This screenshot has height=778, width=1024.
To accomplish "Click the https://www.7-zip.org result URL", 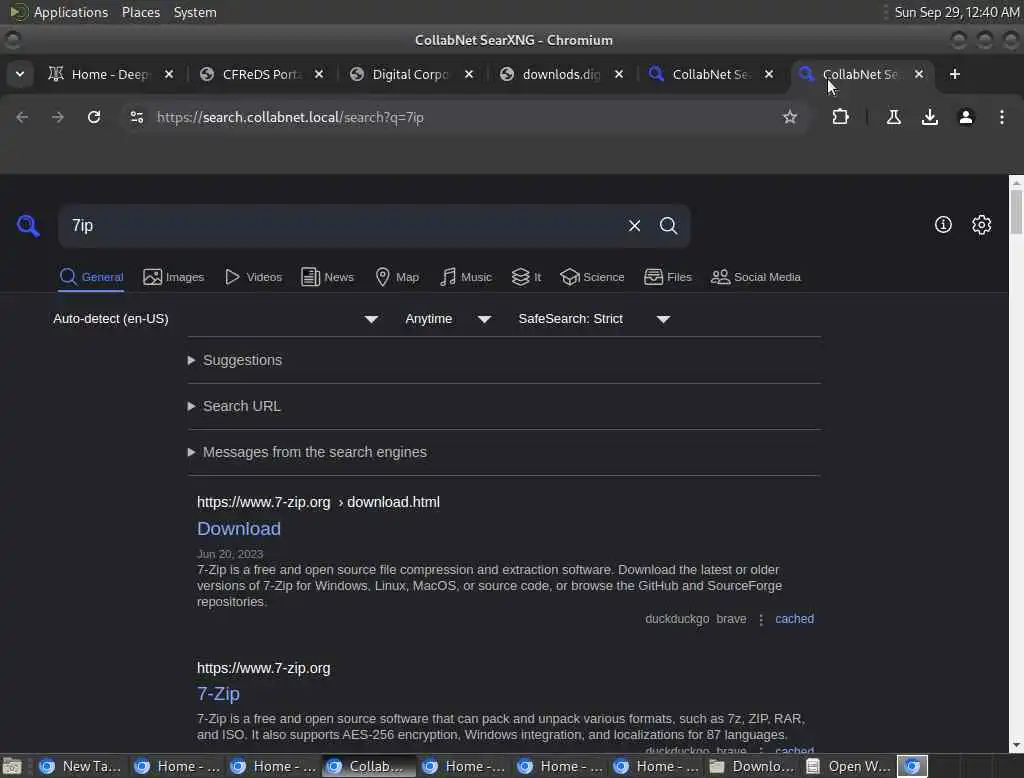I will [x=264, y=668].
